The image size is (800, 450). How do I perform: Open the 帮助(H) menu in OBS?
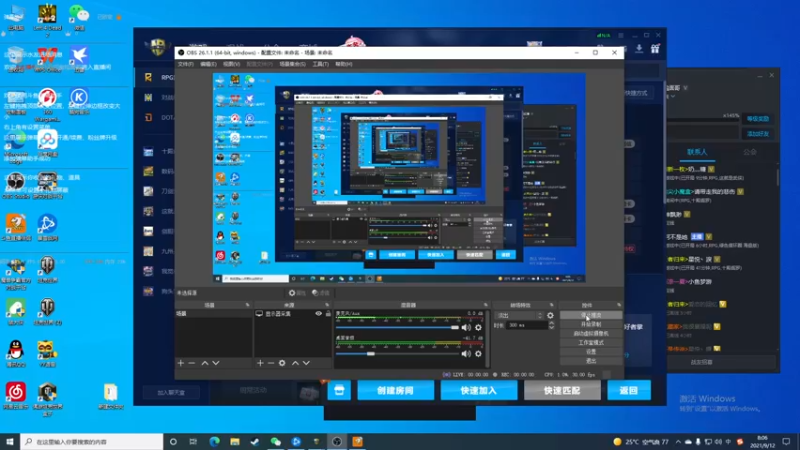(x=343, y=64)
